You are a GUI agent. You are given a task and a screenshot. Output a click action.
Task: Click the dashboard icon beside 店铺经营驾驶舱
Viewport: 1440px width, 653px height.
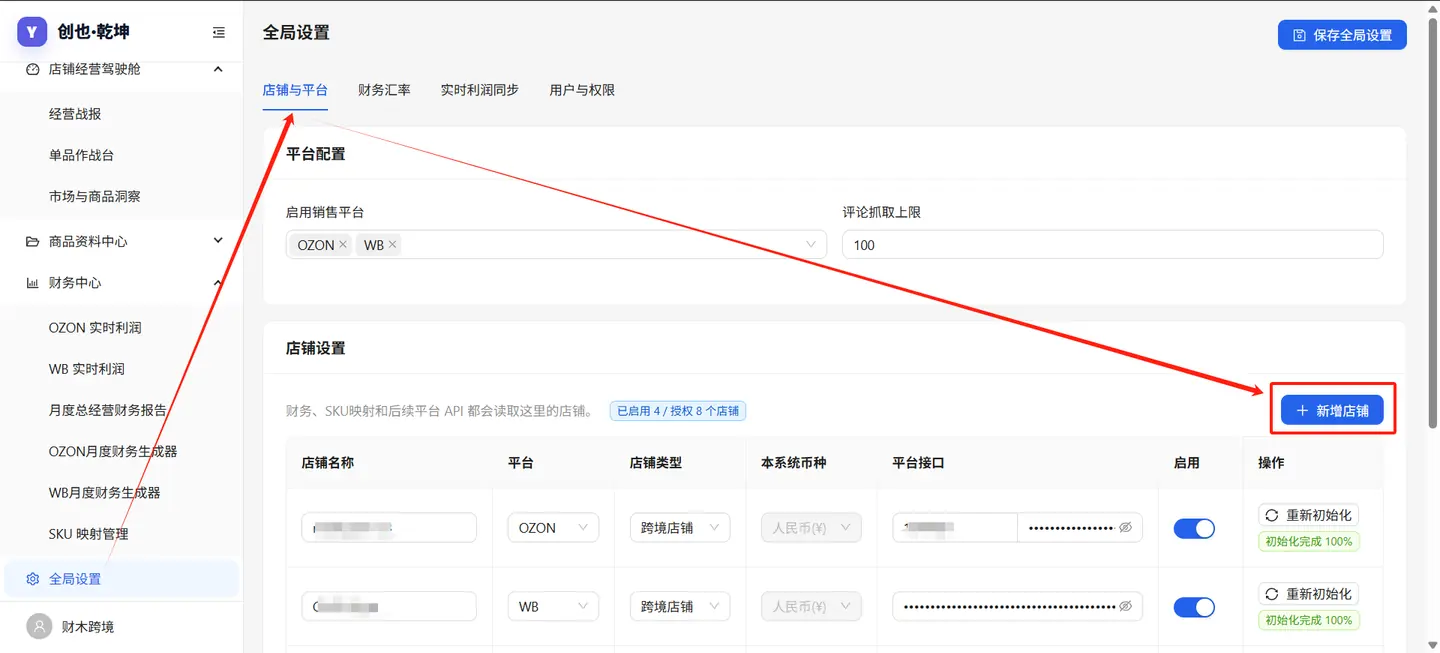[x=33, y=69]
